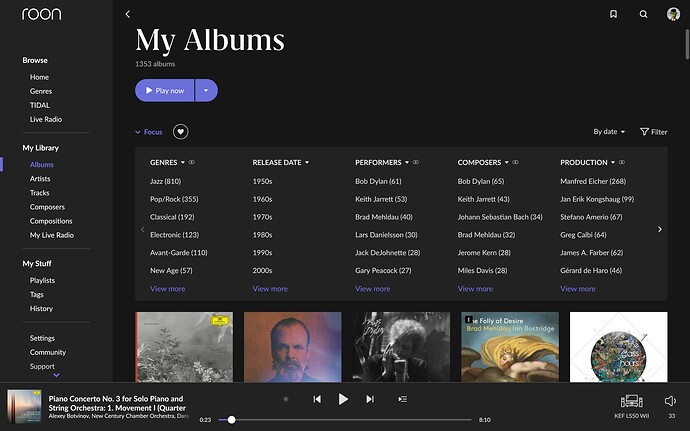Click the Play now button
Image resolution: width=690 pixels, height=431 pixels.
pyautogui.click(x=165, y=91)
